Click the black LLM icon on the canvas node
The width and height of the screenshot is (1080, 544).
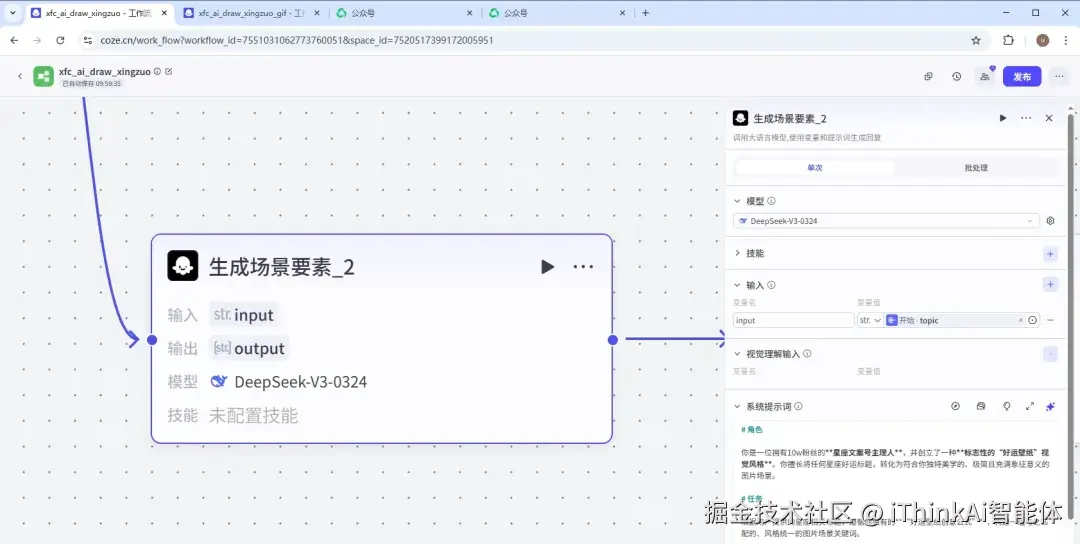coord(183,266)
